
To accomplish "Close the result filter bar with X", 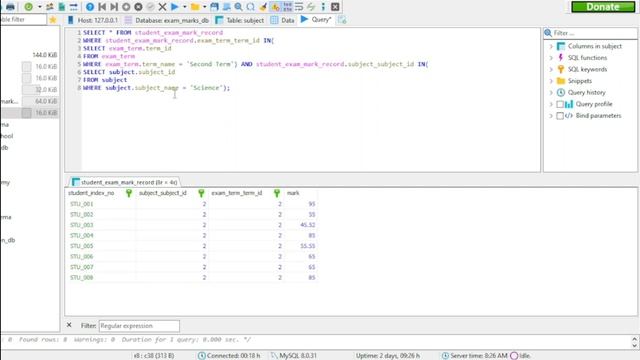I will coord(69,325).
